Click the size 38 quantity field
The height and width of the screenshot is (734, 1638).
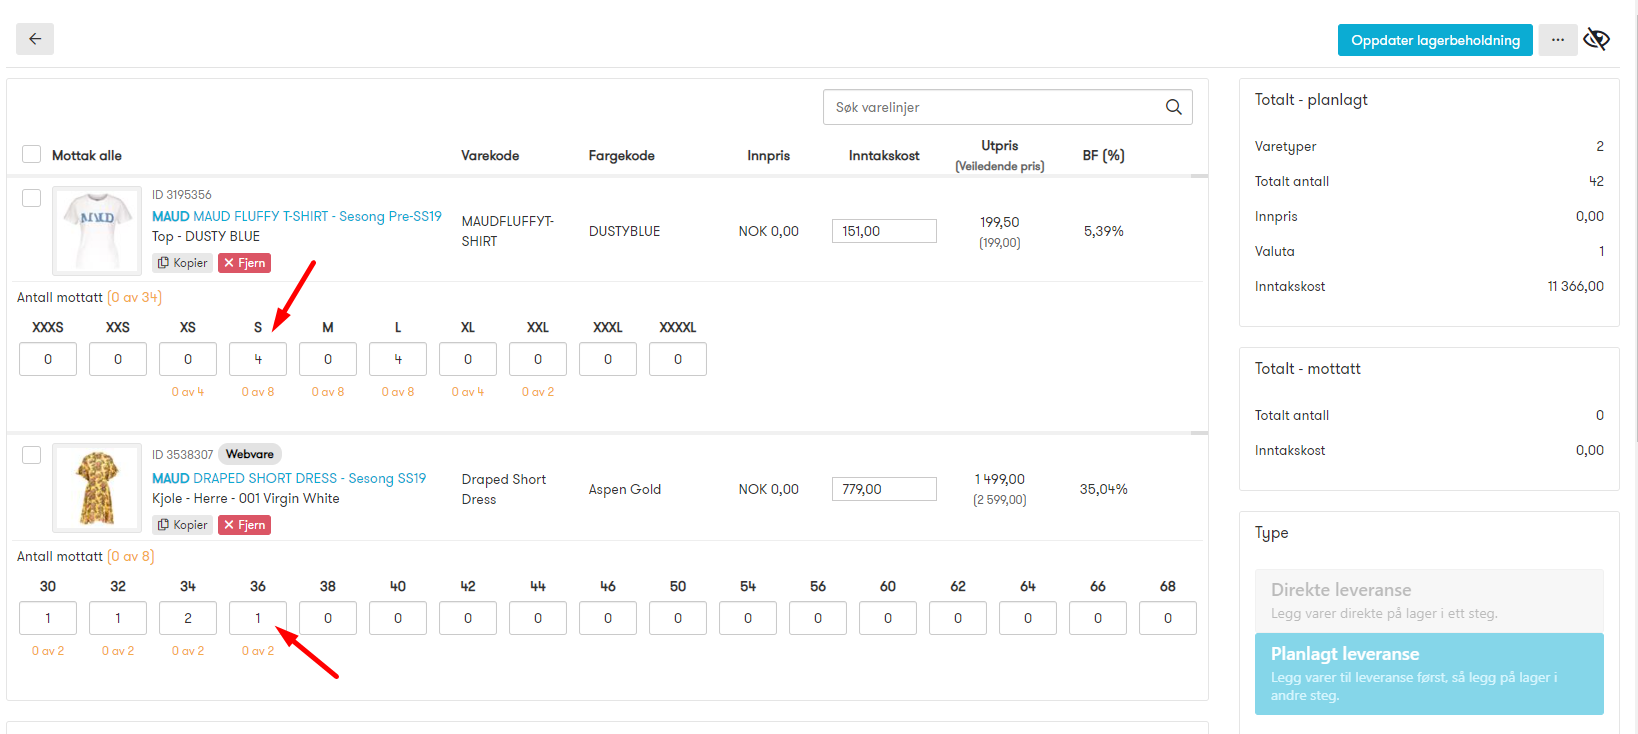click(328, 618)
